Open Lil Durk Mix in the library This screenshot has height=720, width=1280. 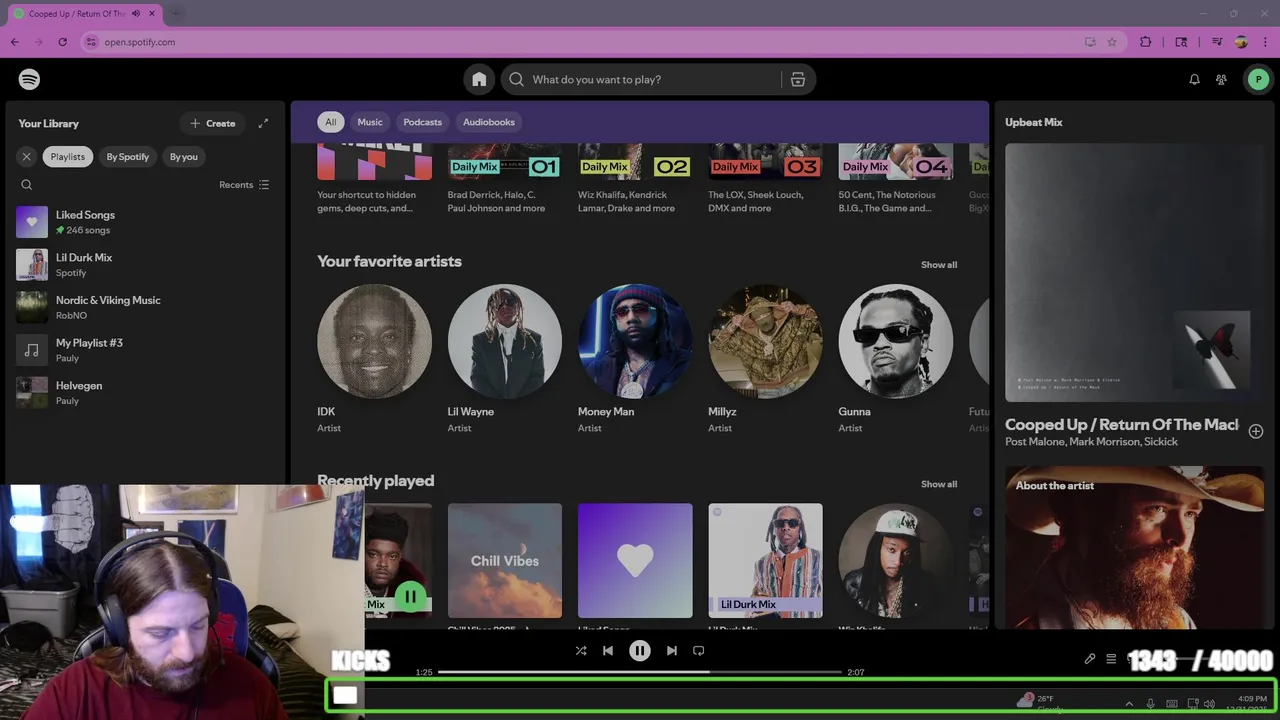click(x=145, y=265)
